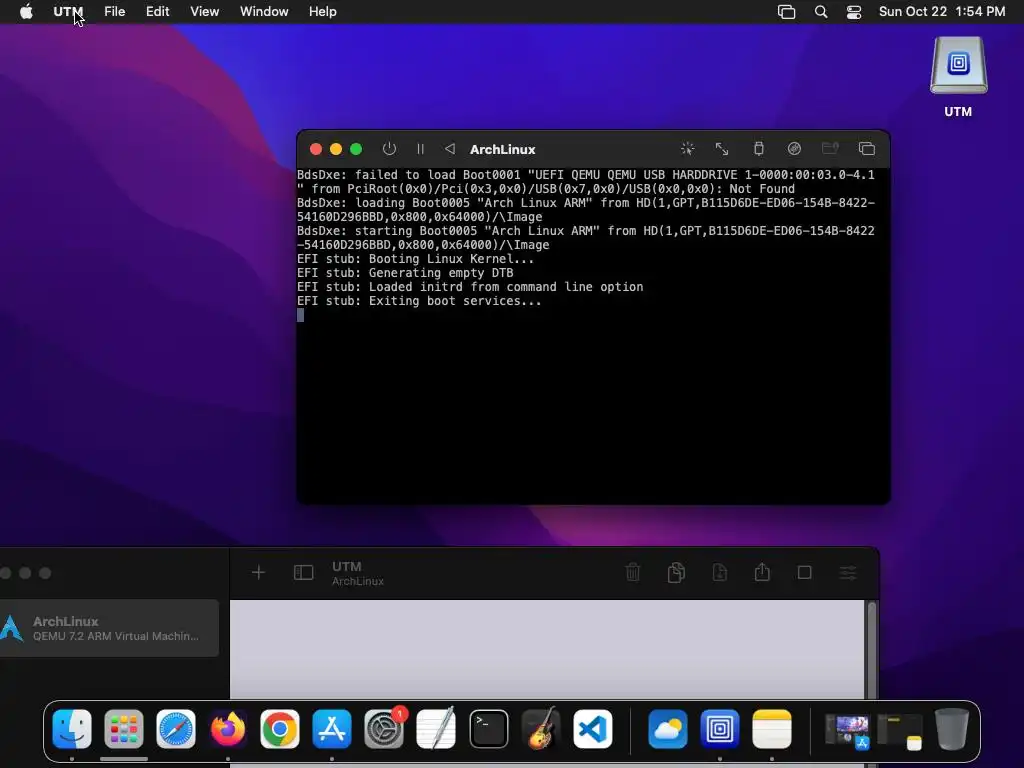
Task: Show all VM windows icon in toolbar
Action: tap(867, 149)
